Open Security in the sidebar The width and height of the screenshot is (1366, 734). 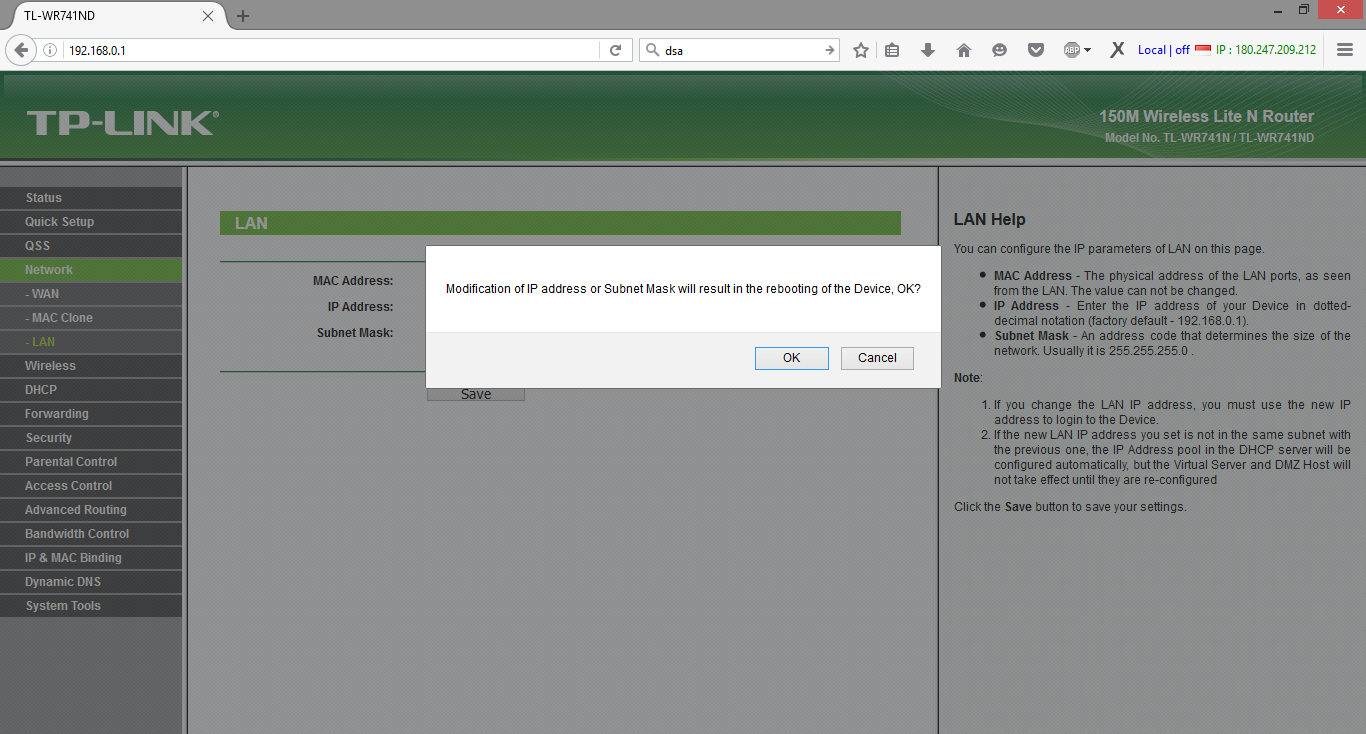pos(91,438)
